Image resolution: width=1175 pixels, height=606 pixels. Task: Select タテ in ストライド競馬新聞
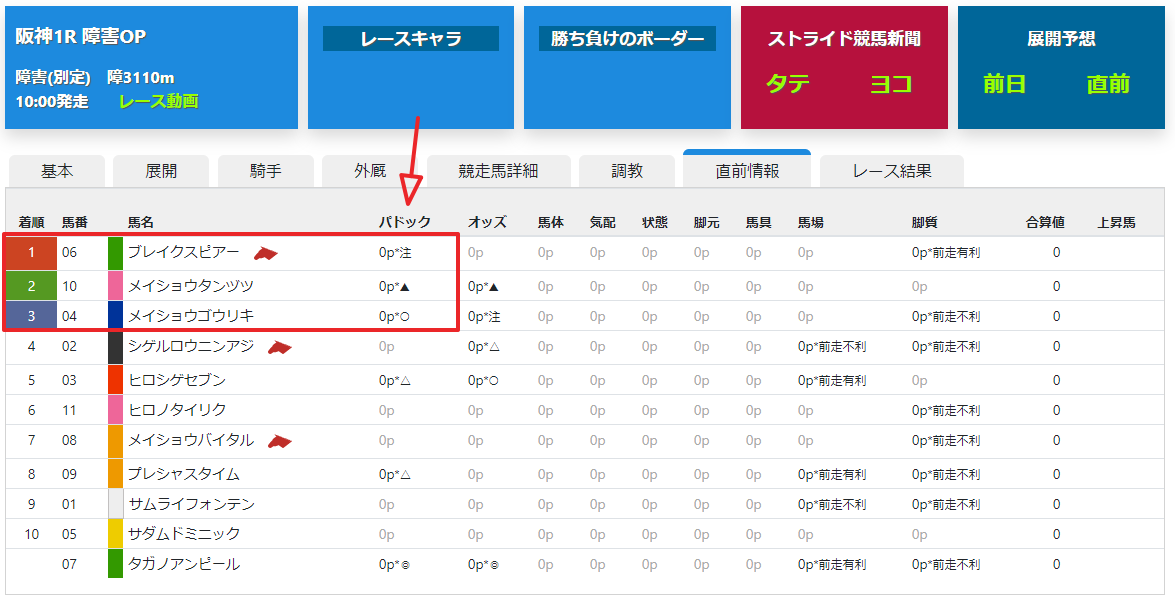tap(788, 84)
